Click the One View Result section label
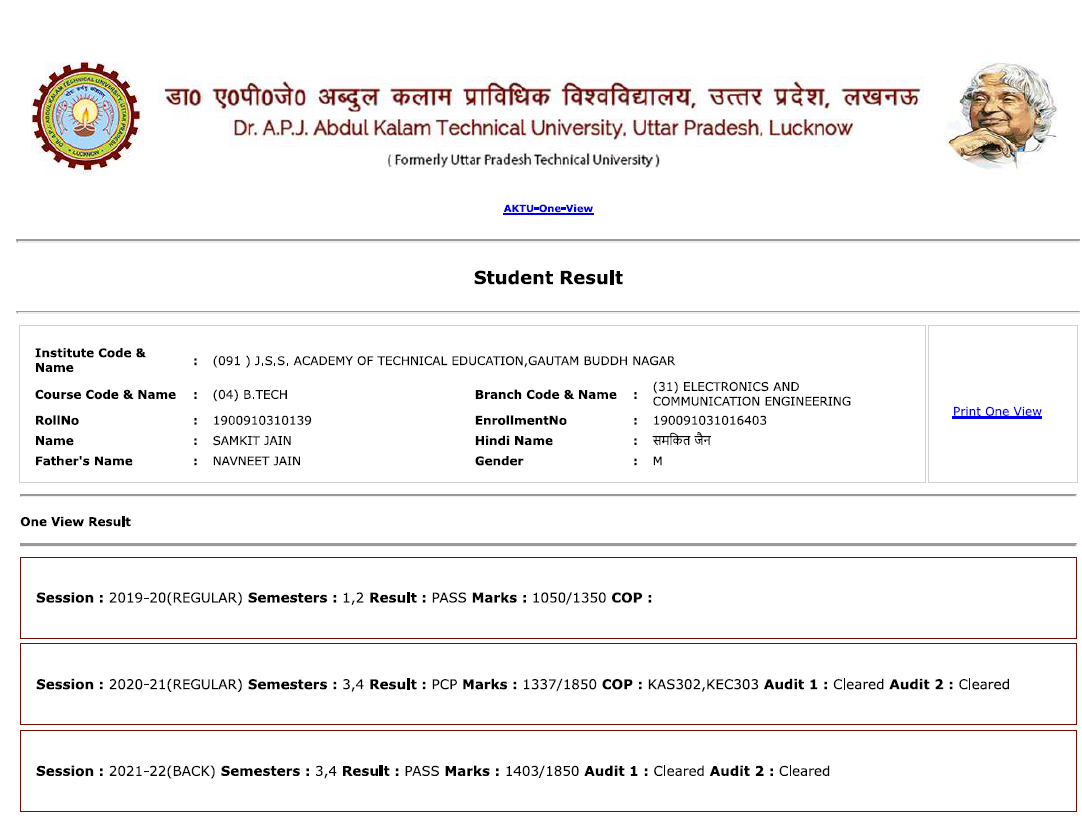 pos(75,522)
